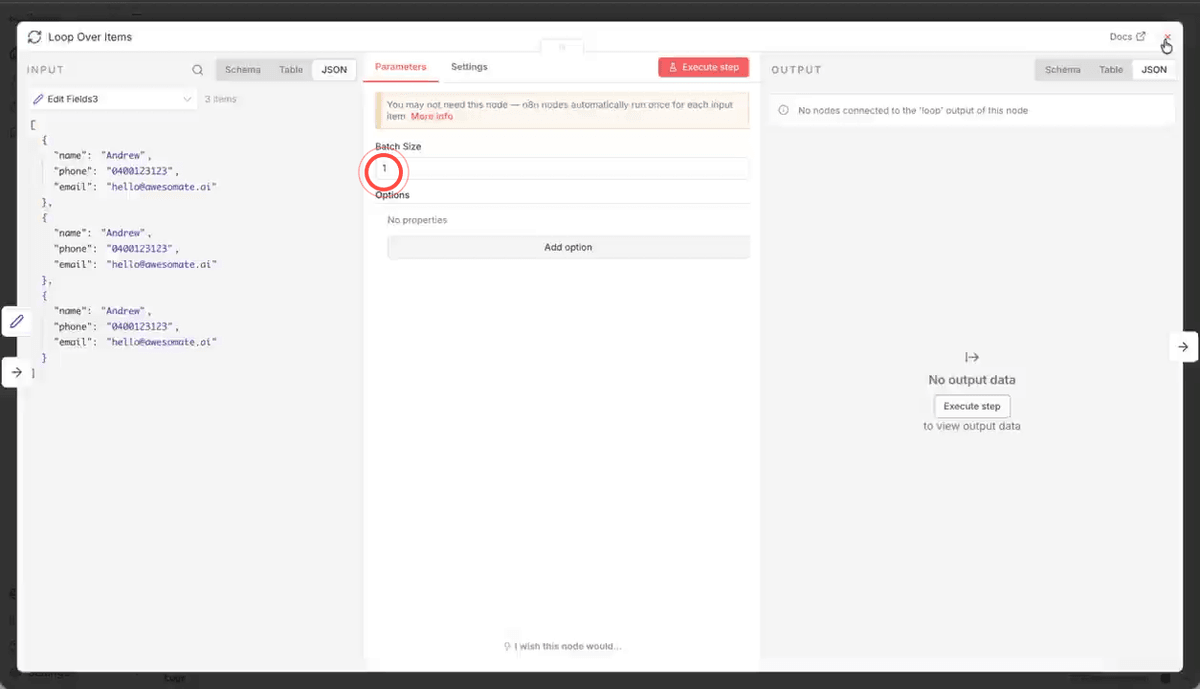Switch INPUT view to Table
1200x689 pixels.
pyautogui.click(x=290, y=69)
